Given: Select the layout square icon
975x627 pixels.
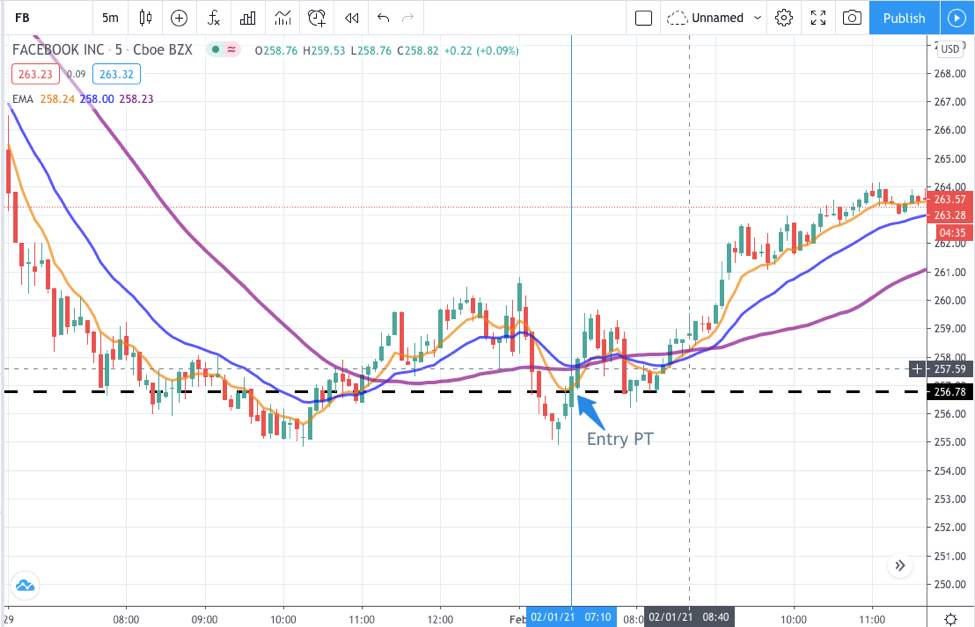Looking at the screenshot, I should click(644, 18).
